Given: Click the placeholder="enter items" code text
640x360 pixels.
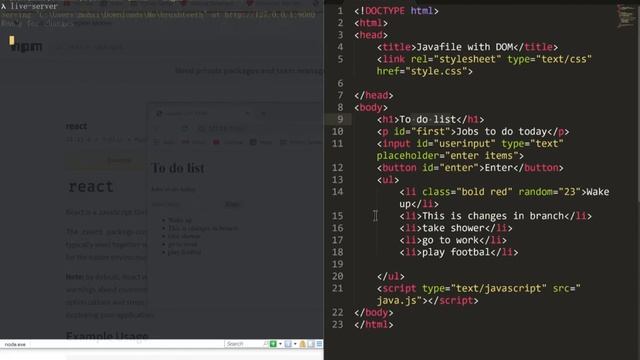Looking at the screenshot, I should click(x=447, y=156).
